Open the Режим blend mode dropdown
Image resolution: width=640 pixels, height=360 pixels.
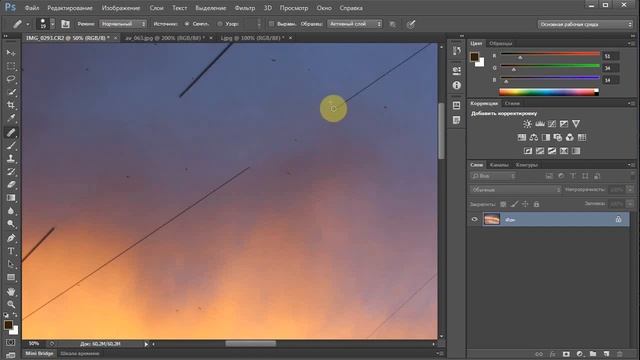[x=123, y=24]
